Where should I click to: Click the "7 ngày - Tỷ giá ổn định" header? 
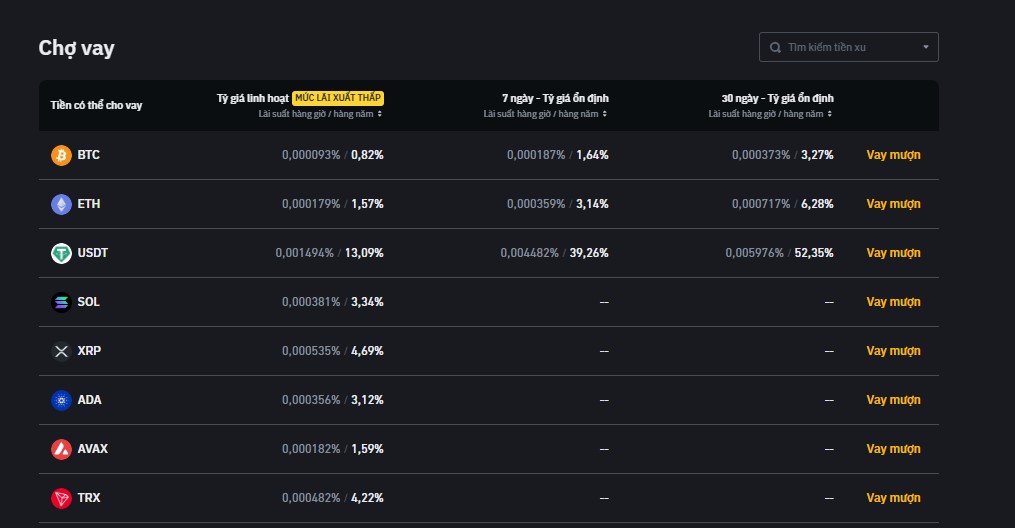555,98
